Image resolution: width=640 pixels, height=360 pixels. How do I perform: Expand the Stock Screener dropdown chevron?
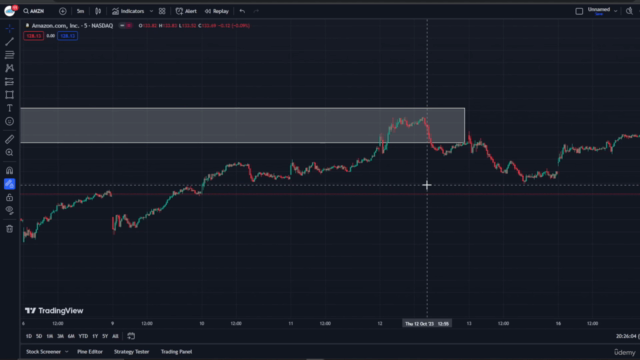pyautogui.click(x=67, y=352)
